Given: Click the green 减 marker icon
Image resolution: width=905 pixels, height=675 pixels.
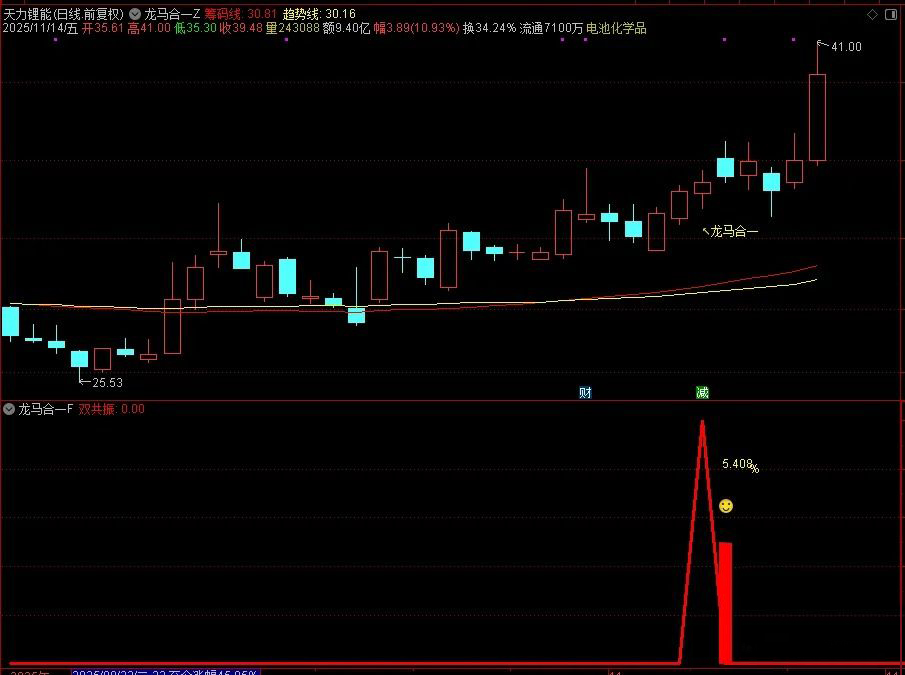Looking at the screenshot, I should (x=702, y=393).
